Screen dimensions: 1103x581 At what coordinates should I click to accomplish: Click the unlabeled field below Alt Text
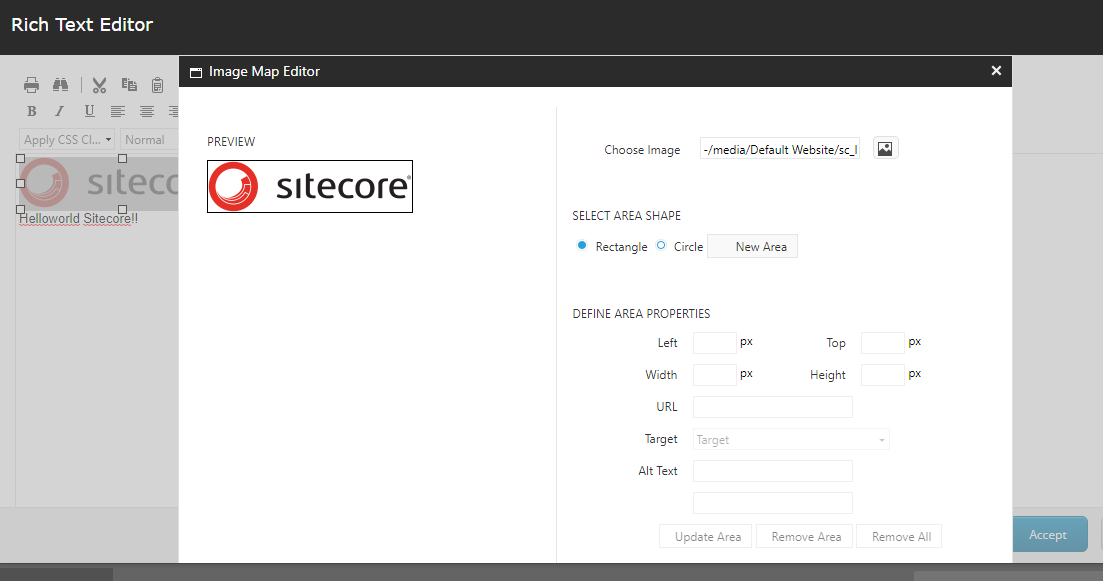pos(773,503)
